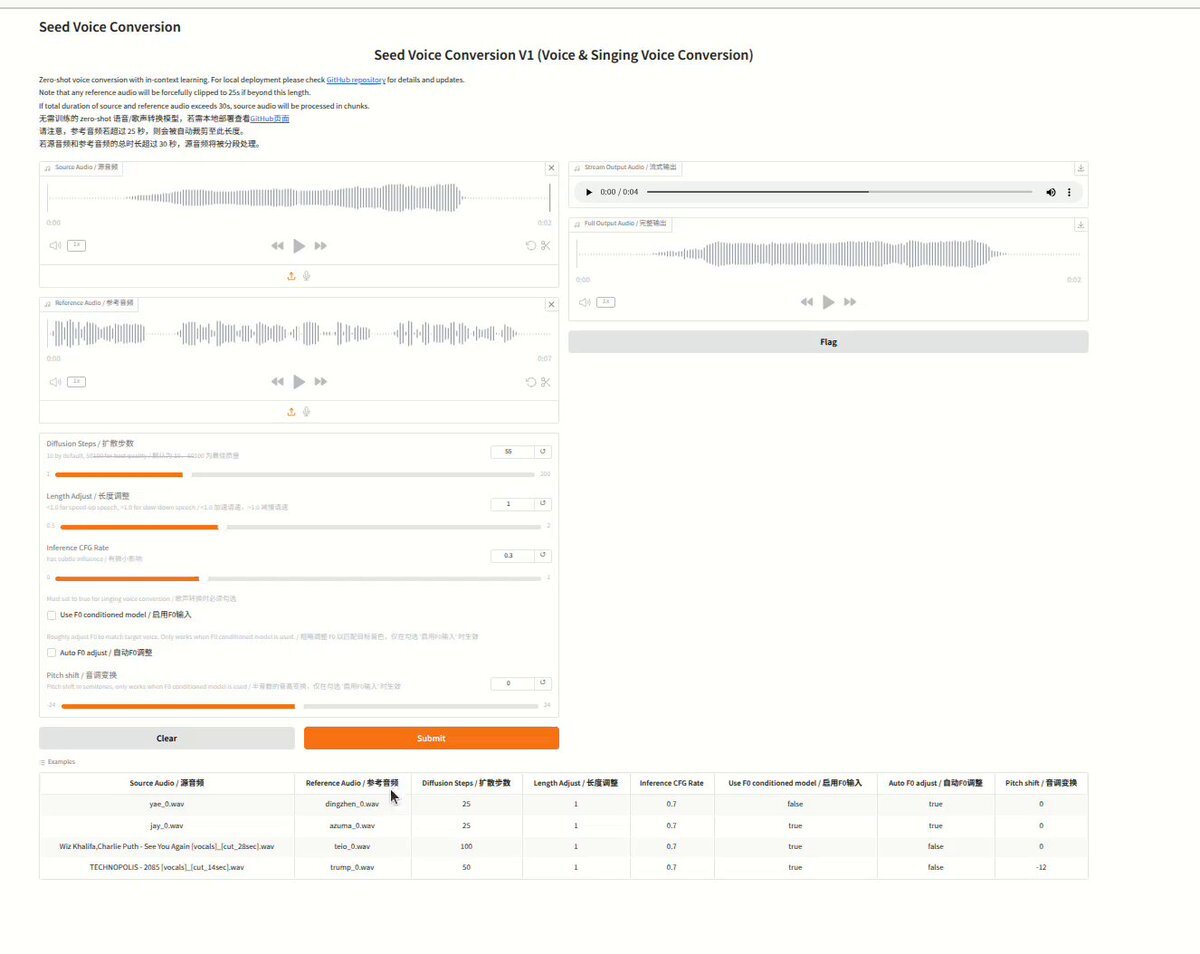Download the Full Output Audio file

[1080, 224]
